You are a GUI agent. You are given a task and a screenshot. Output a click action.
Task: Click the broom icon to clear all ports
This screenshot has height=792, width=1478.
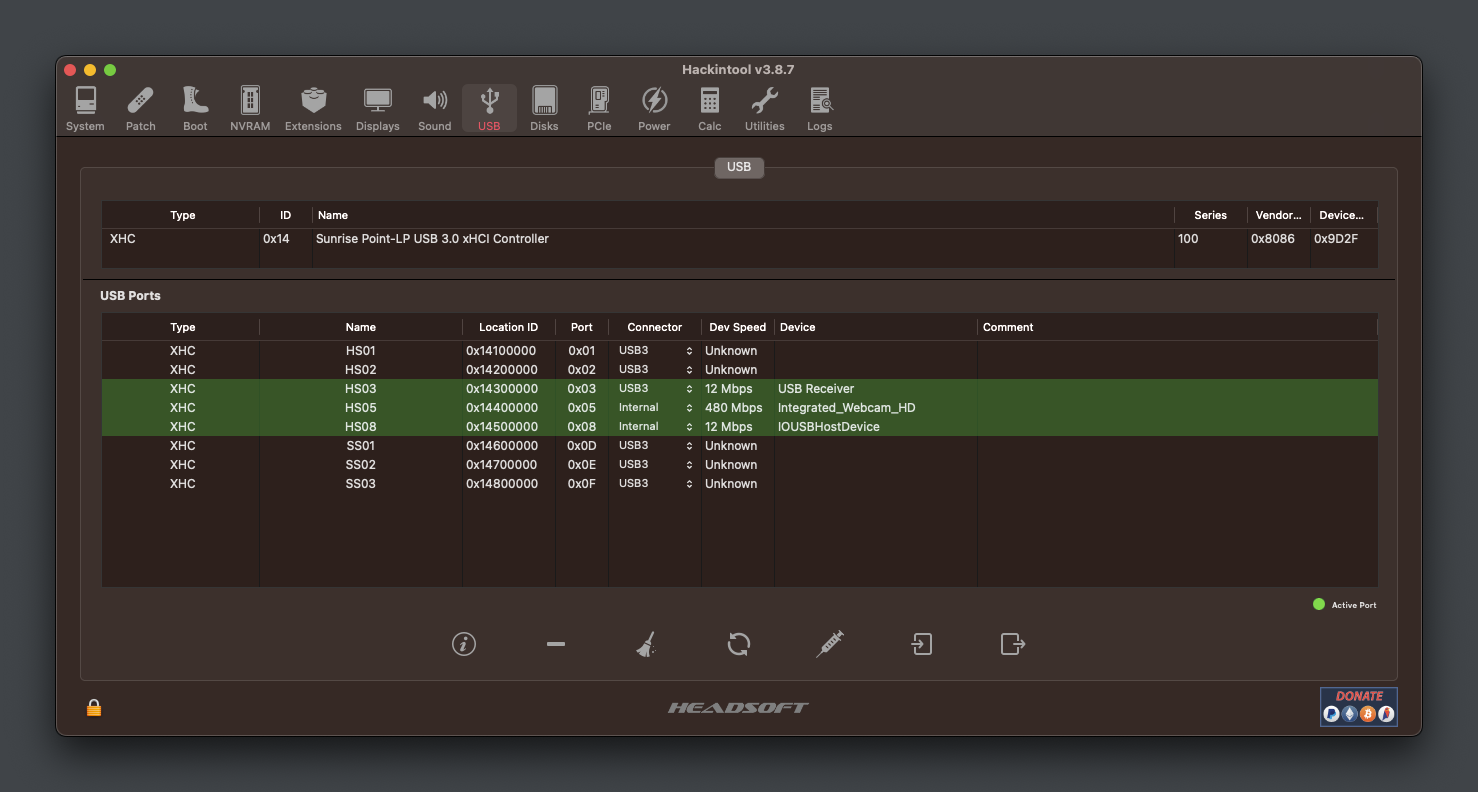pos(647,644)
